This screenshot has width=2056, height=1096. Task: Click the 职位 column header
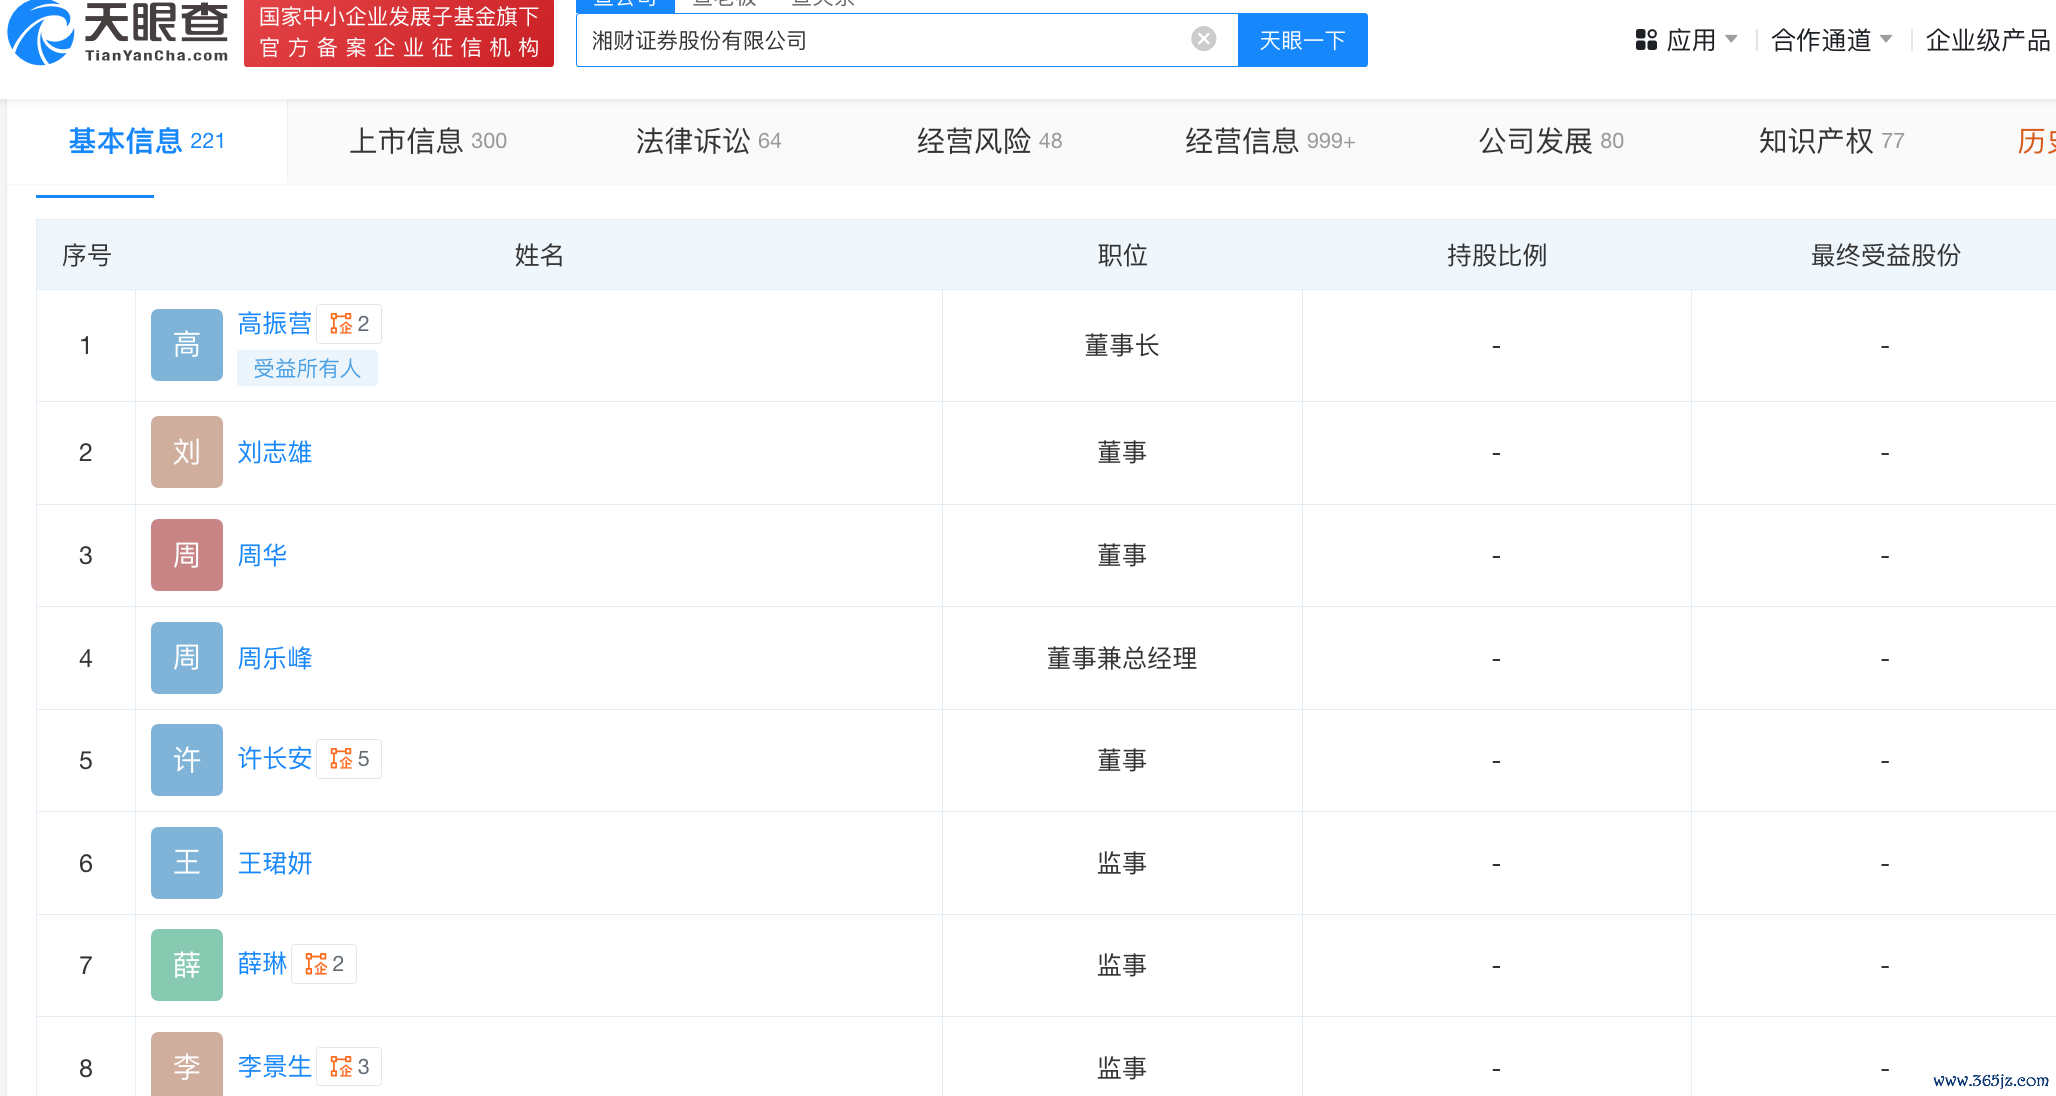(x=1122, y=255)
